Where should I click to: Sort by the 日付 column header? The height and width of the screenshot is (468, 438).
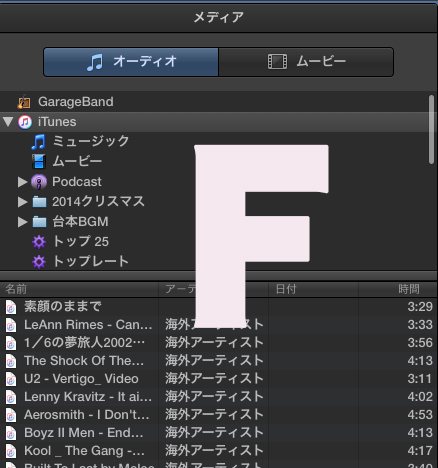(313, 289)
